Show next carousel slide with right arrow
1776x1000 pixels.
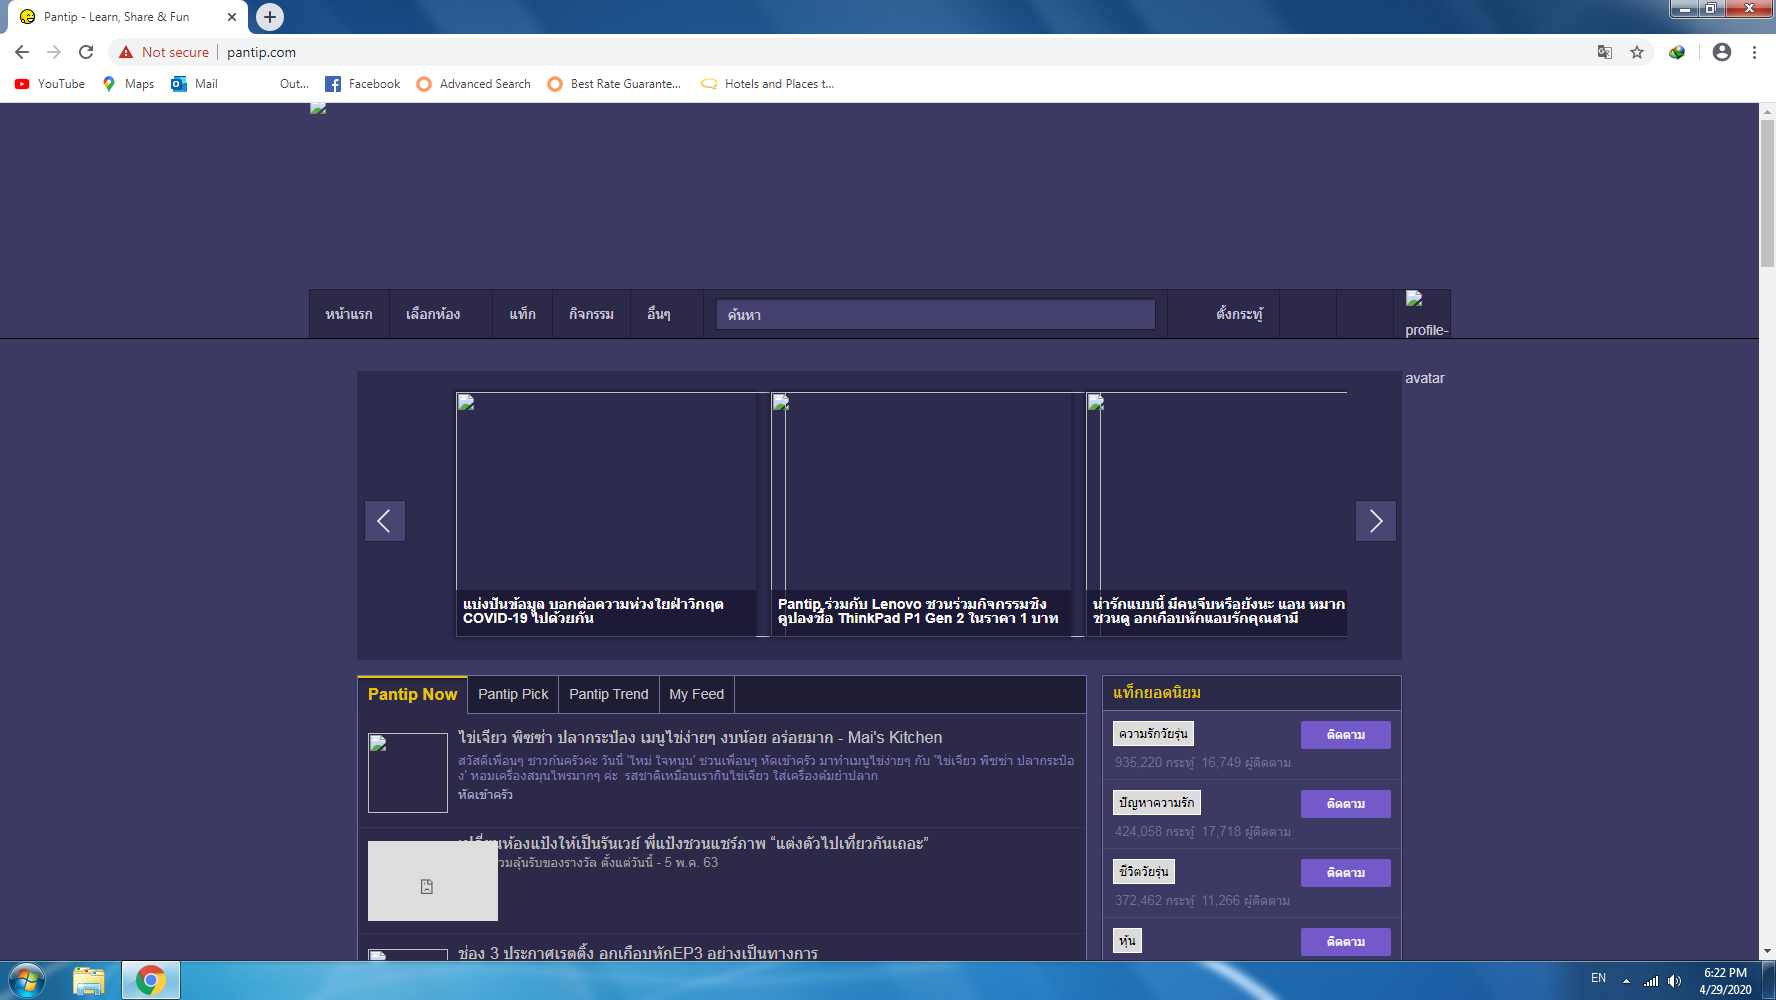pos(1375,521)
